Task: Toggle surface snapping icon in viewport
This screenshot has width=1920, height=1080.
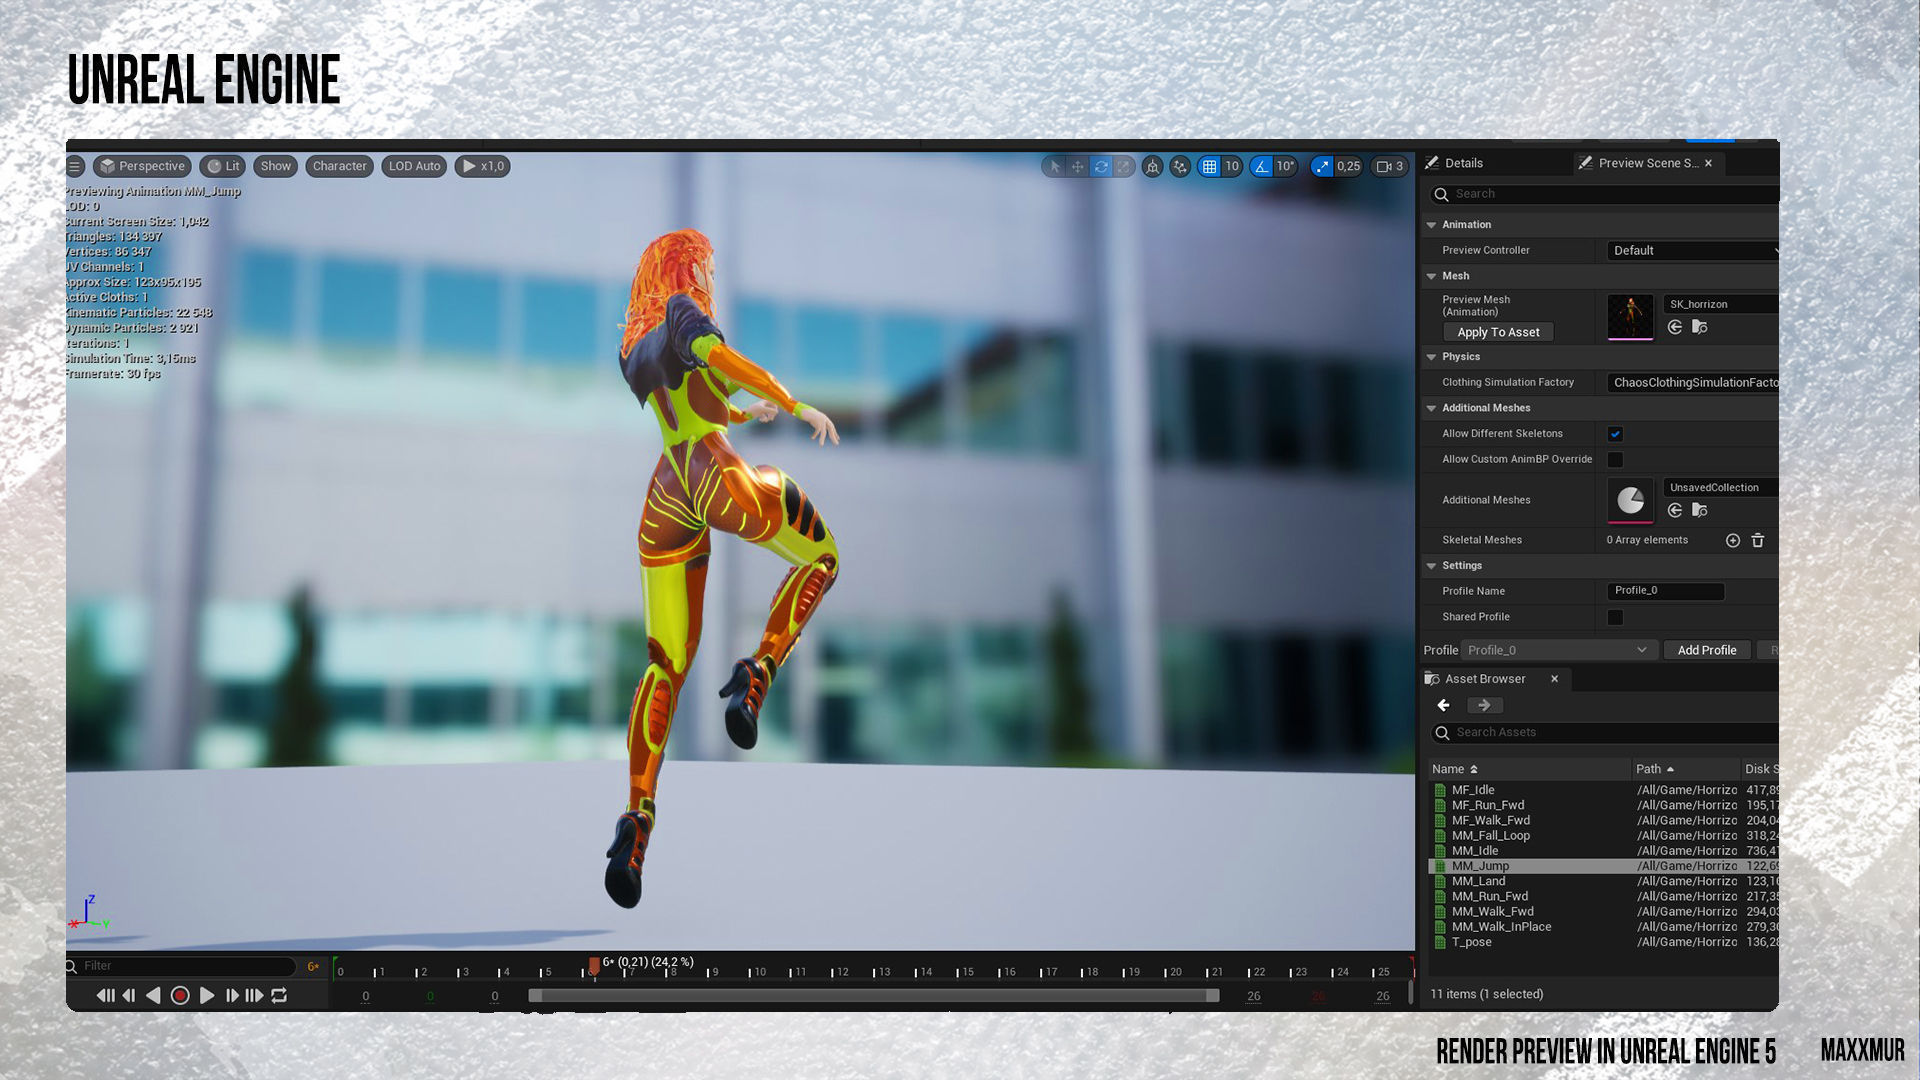Action: click(x=1181, y=166)
